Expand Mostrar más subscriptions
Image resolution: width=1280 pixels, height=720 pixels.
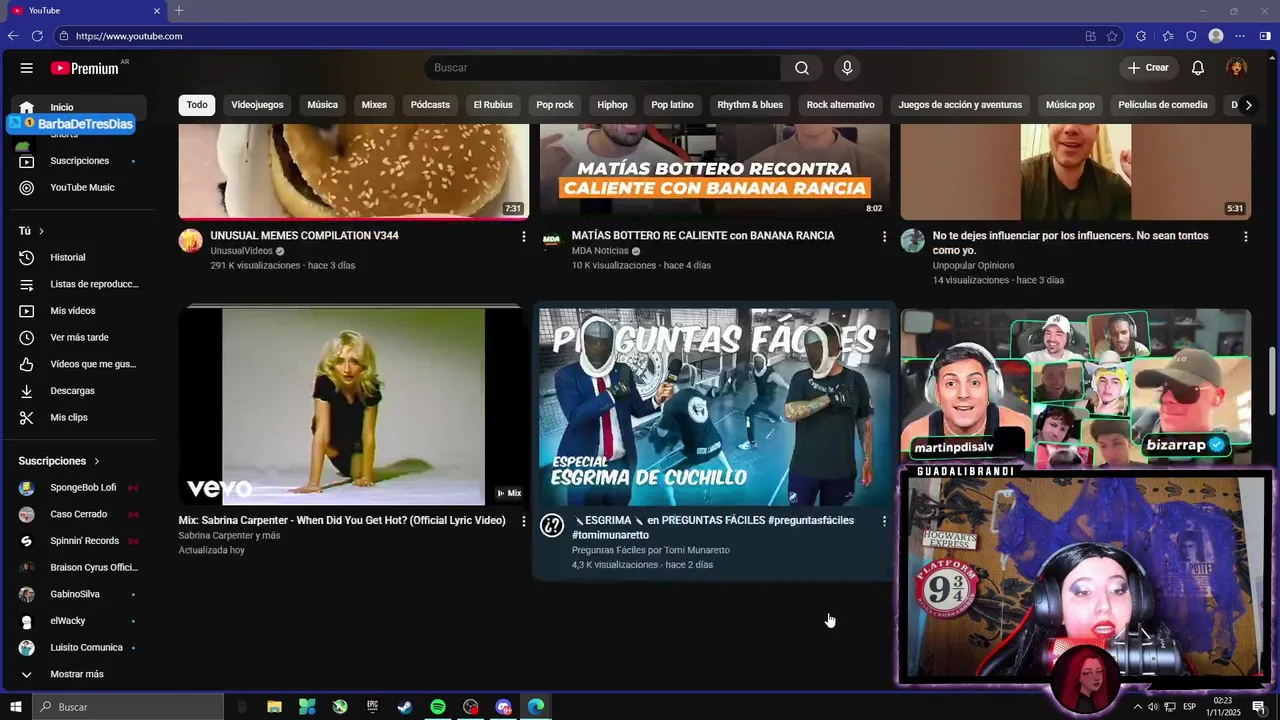(79, 674)
